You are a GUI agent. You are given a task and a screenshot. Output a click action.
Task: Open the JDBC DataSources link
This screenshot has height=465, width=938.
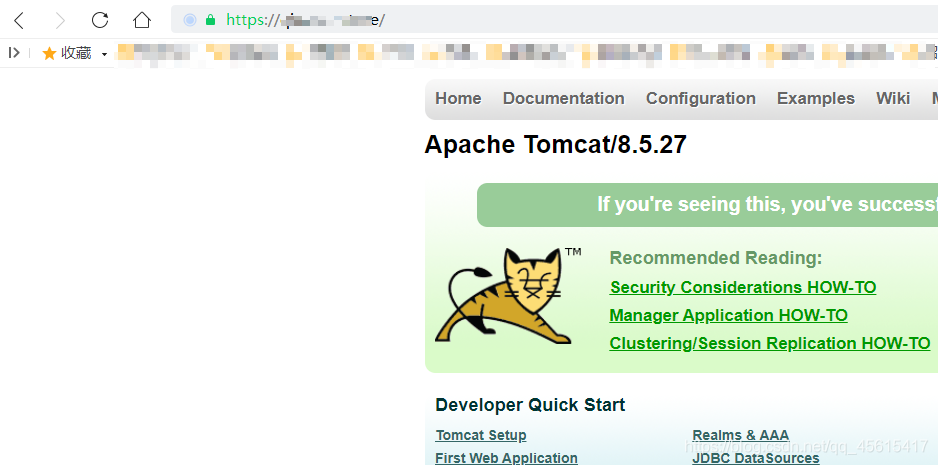click(x=756, y=458)
